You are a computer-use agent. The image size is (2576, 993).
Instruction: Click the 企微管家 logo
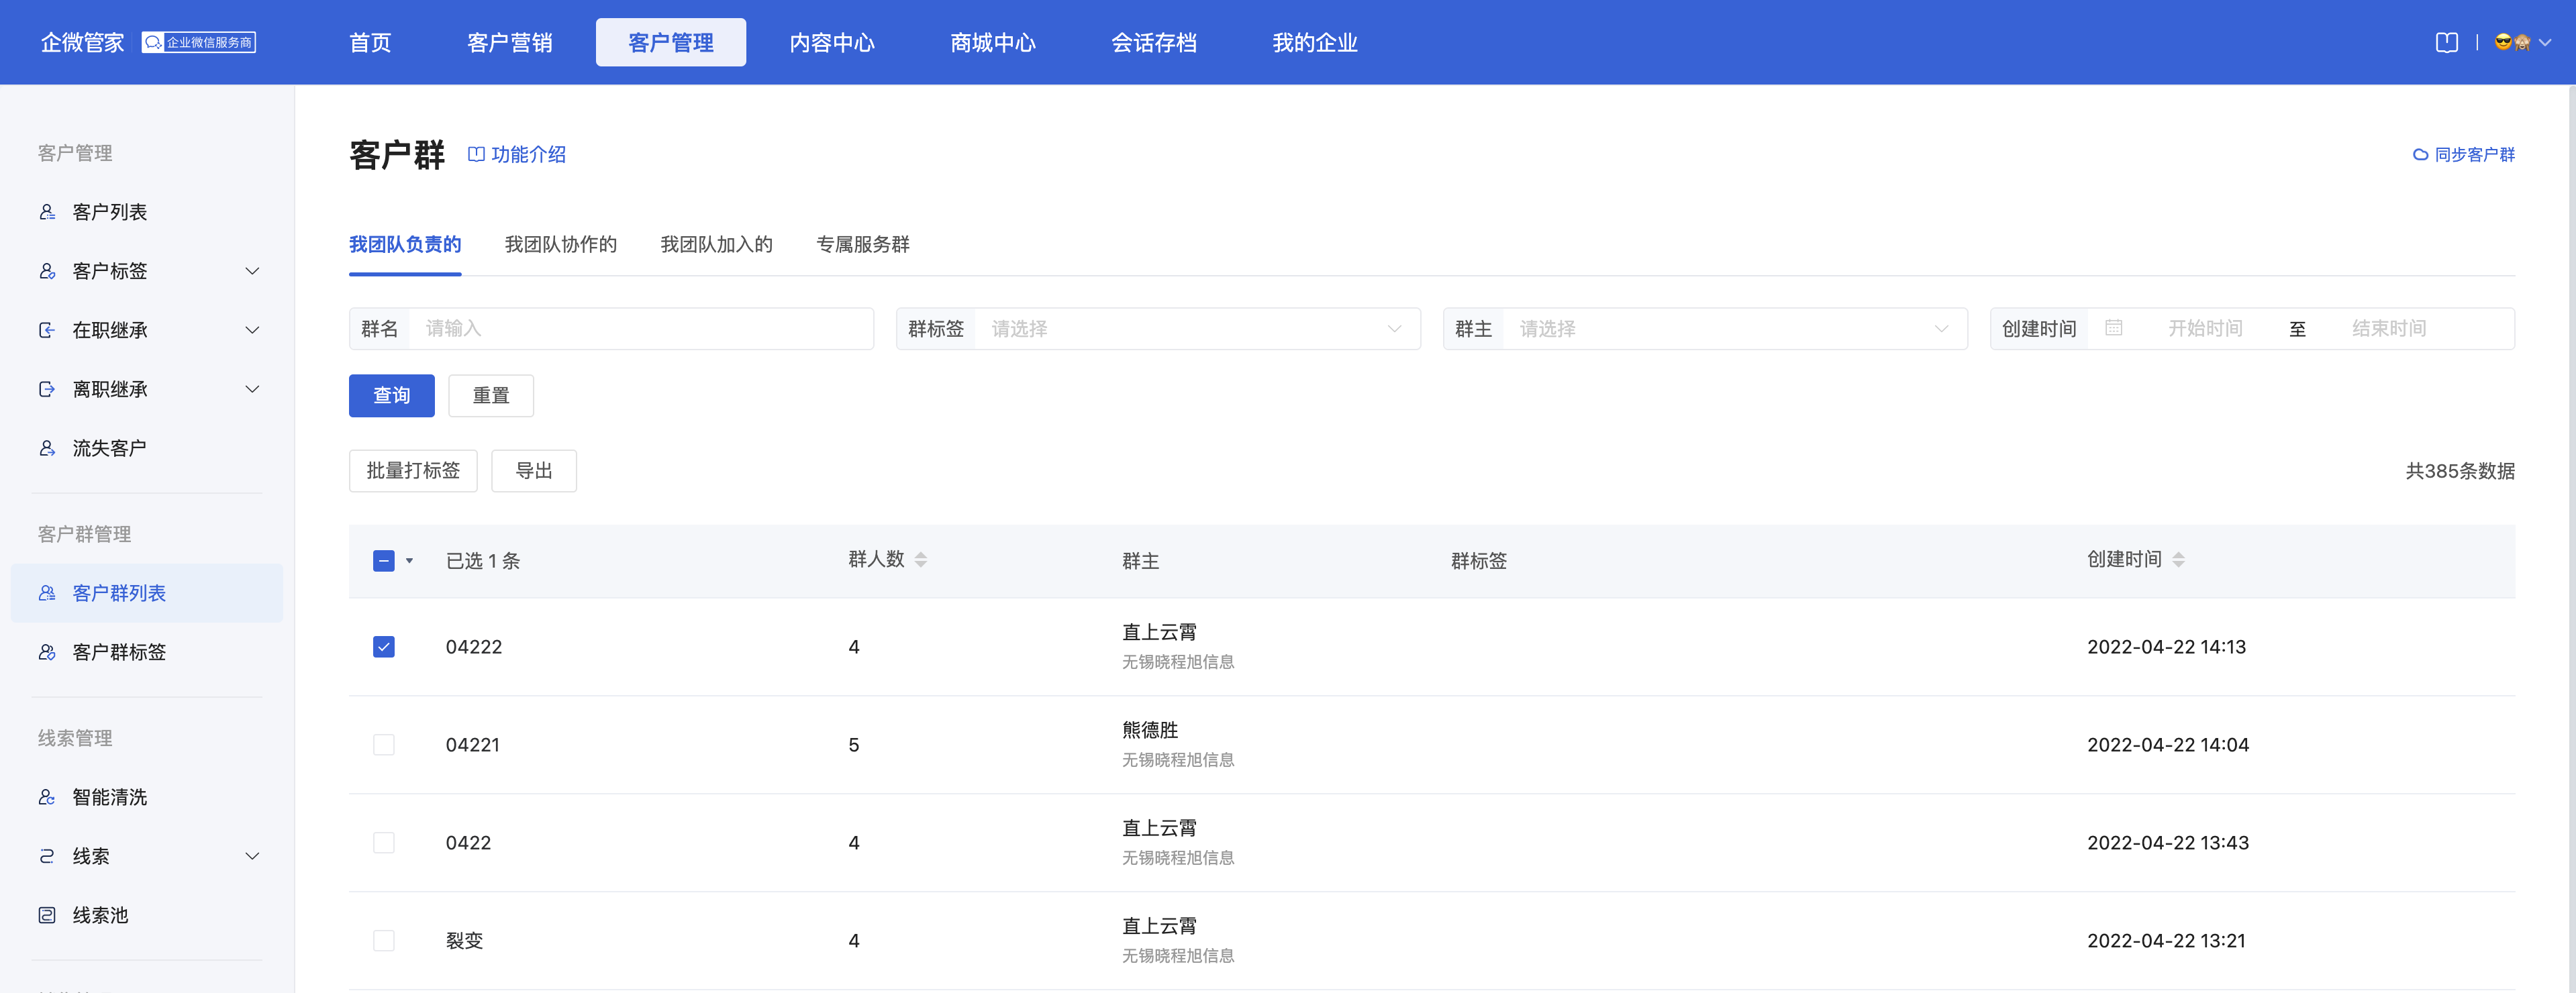pyautogui.click(x=82, y=42)
